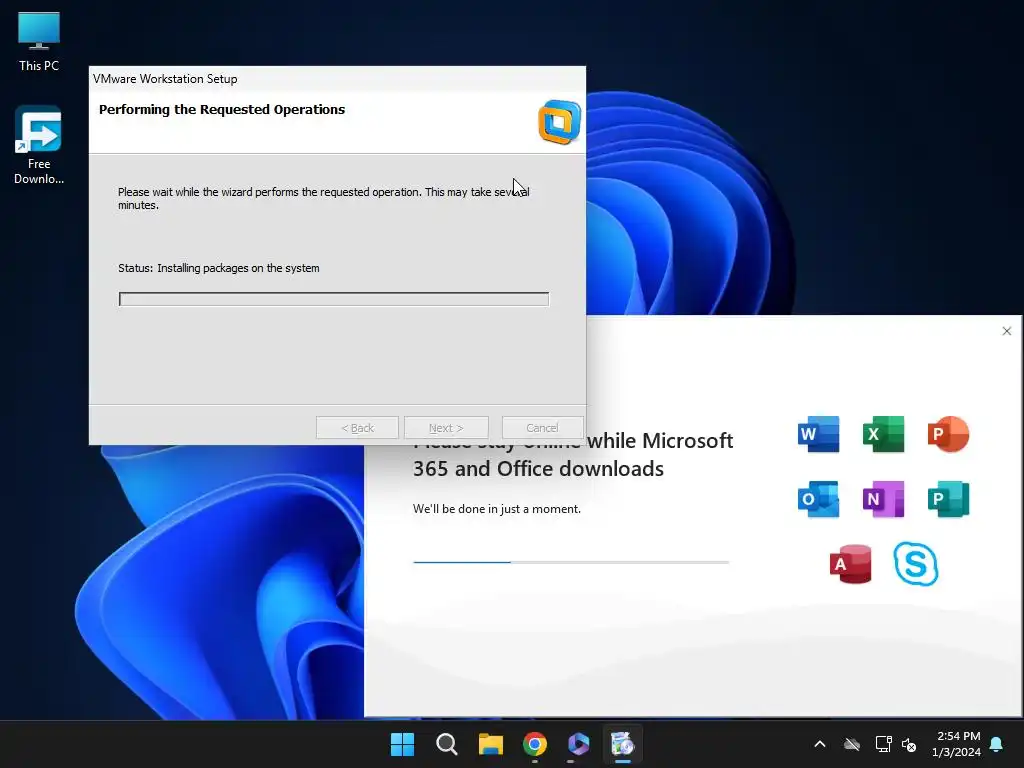This screenshot has height=768, width=1024.
Task: Open the Windows Start menu
Action: point(402,744)
